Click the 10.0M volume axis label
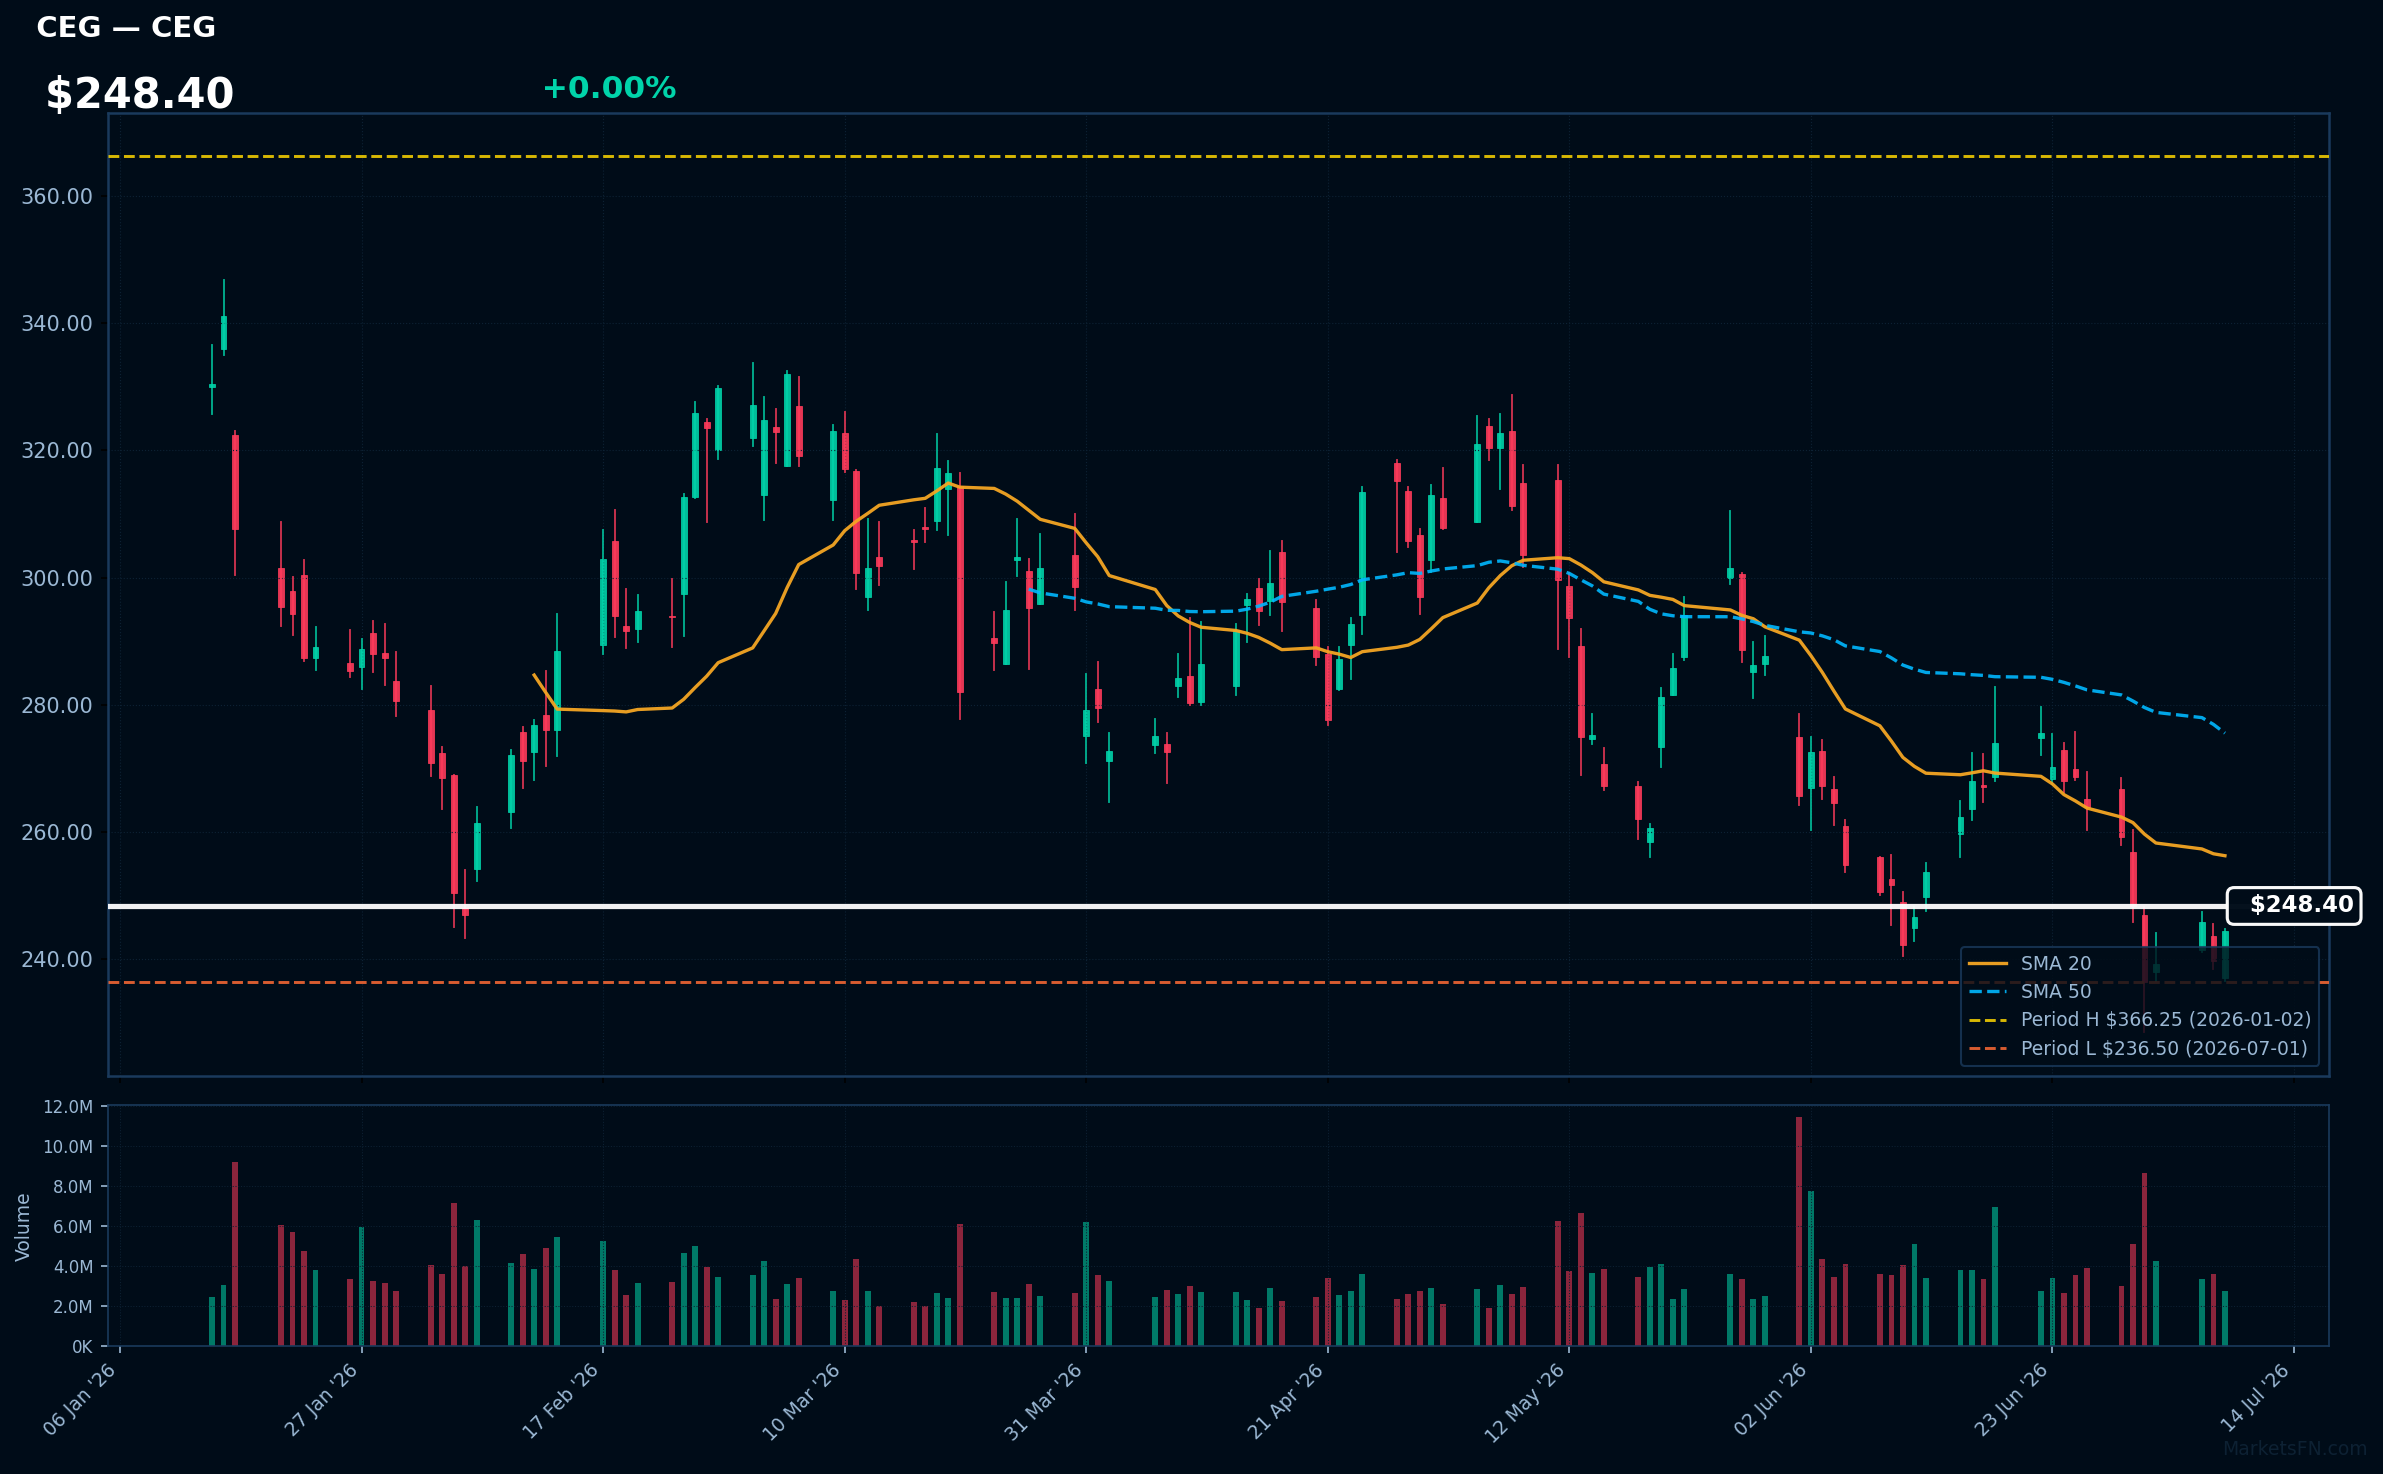This screenshot has width=2383, height=1474. [x=68, y=1146]
